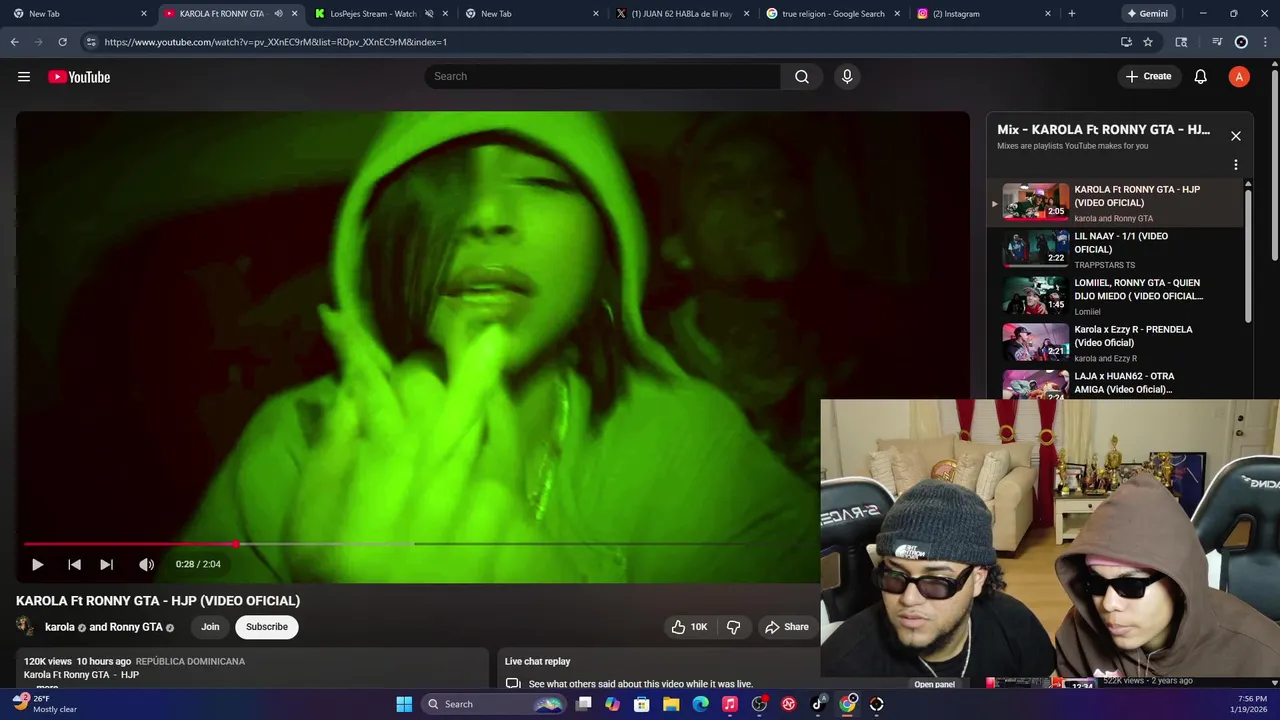This screenshot has height=720, width=1280.
Task: Click the browser address bar URL
Action: (x=276, y=42)
